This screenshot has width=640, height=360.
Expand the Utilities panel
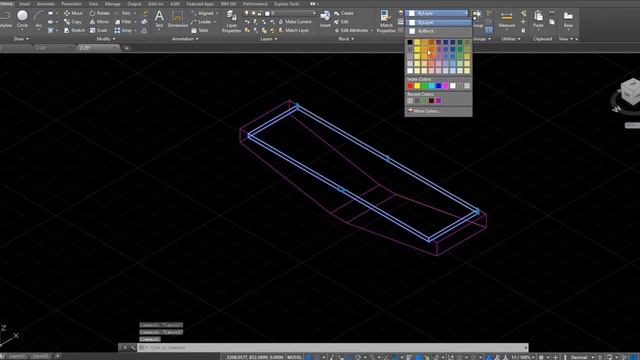511,39
